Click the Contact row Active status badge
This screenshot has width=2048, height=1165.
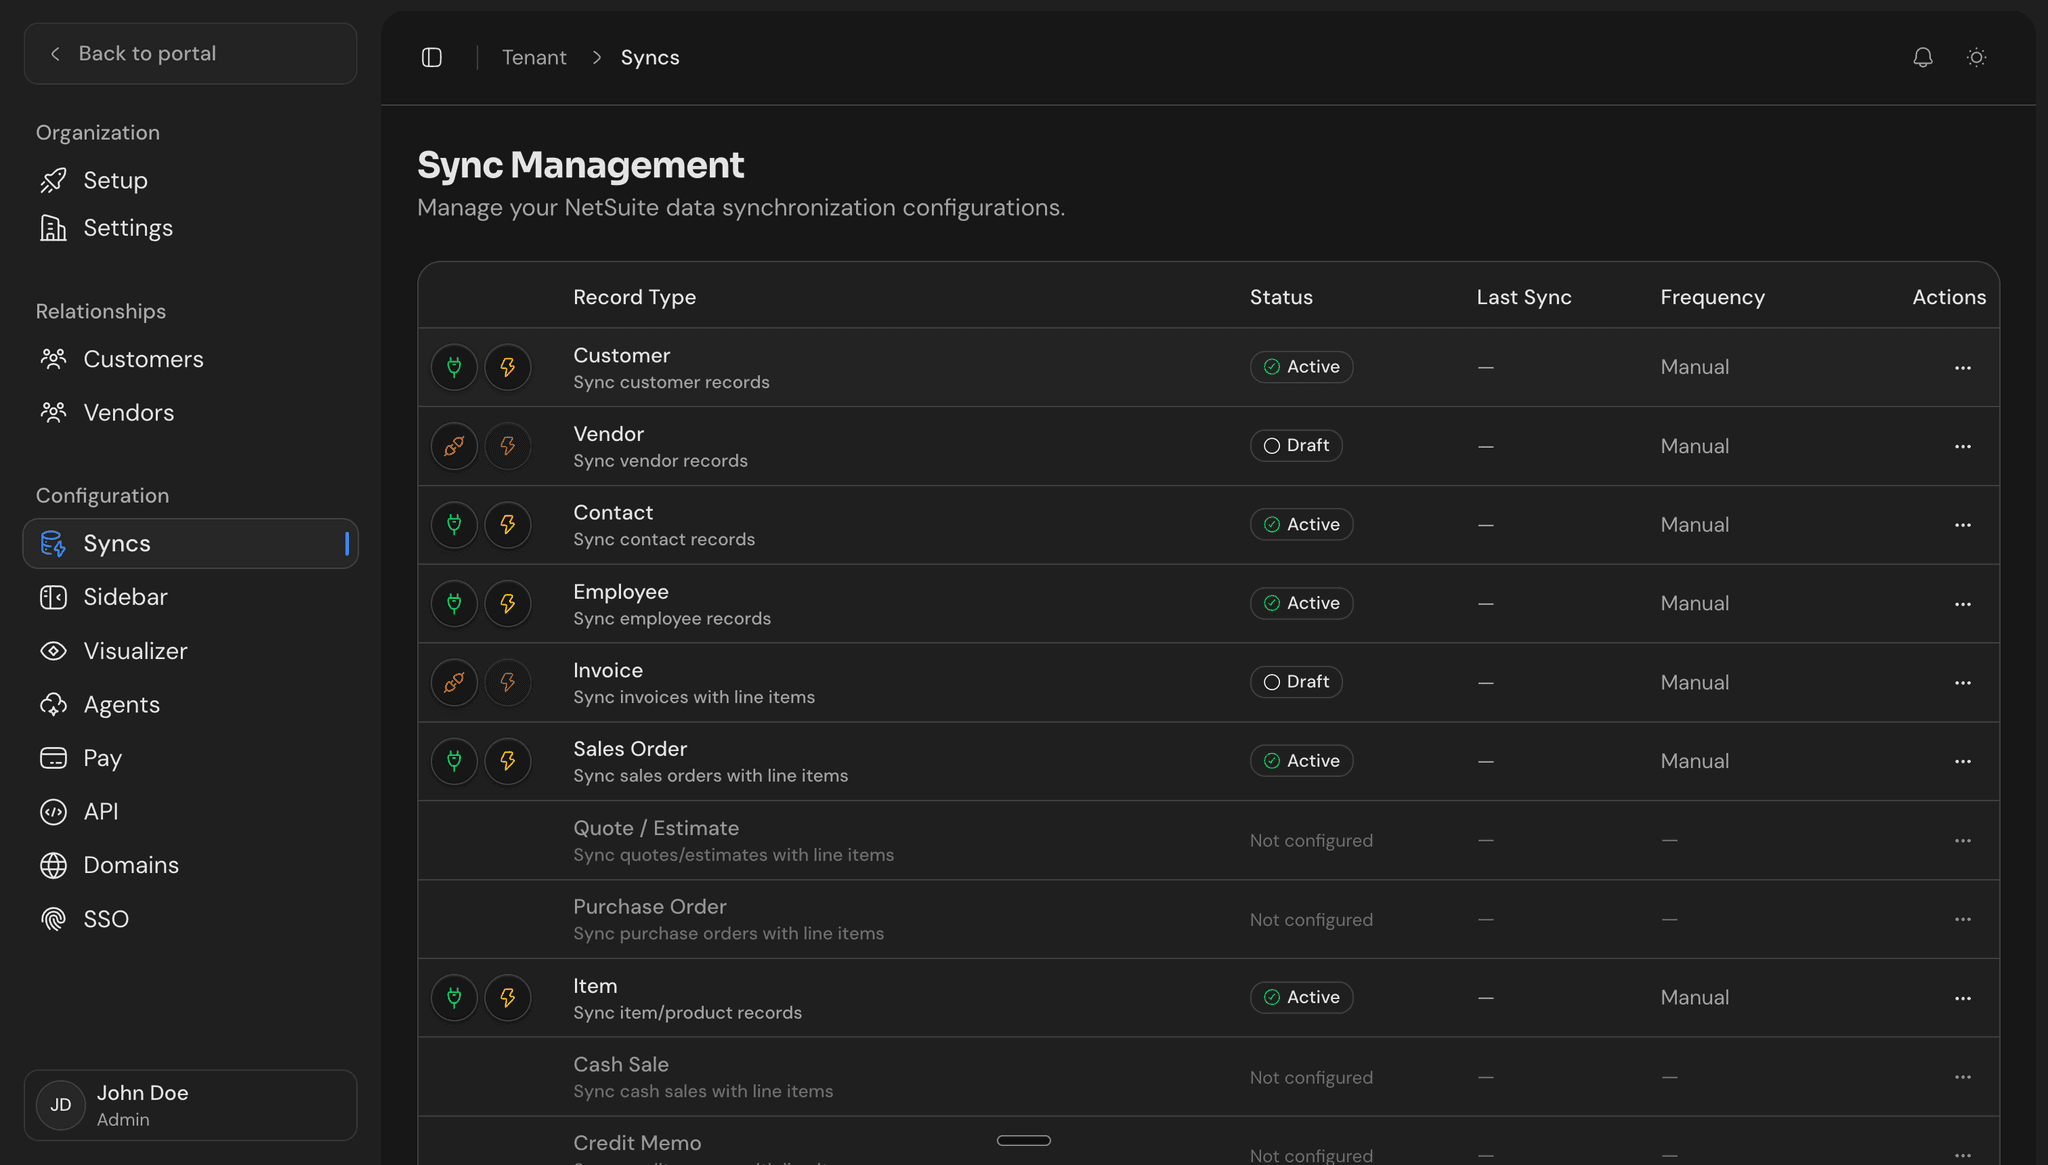(1301, 525)
